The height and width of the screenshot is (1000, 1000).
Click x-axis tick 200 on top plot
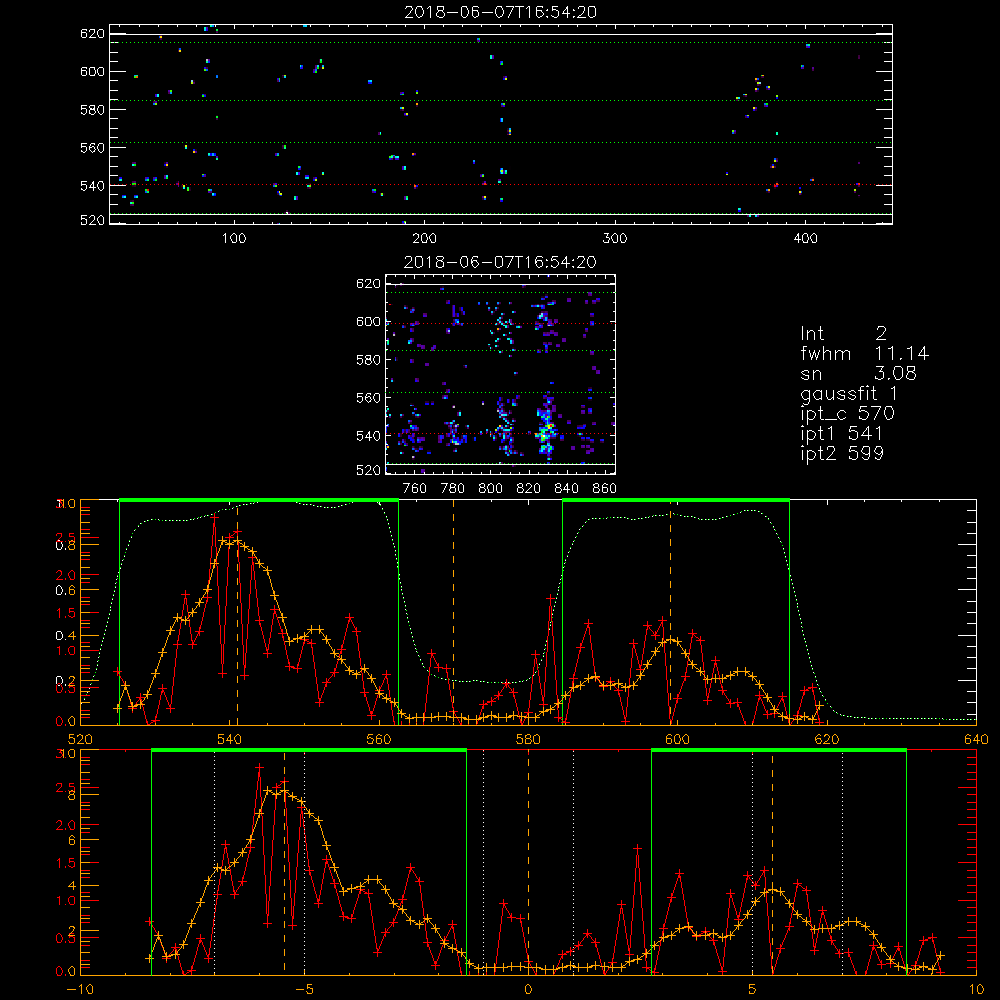click(424, 239)
